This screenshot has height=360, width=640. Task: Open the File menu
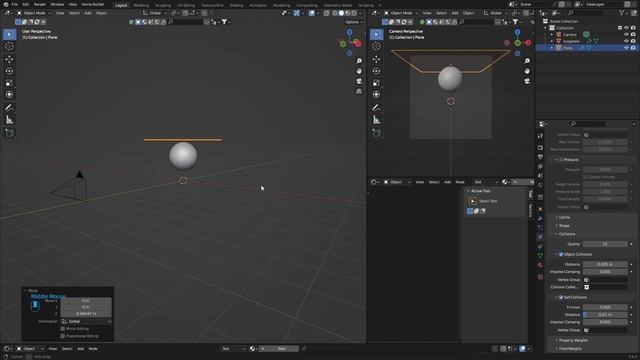[x=15, y=4]
